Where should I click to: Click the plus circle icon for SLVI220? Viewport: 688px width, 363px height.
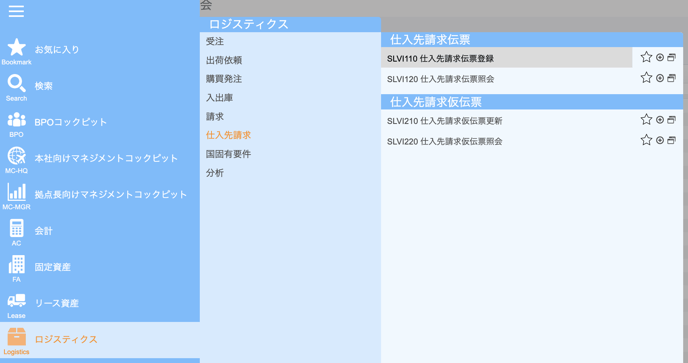[660, 140]
